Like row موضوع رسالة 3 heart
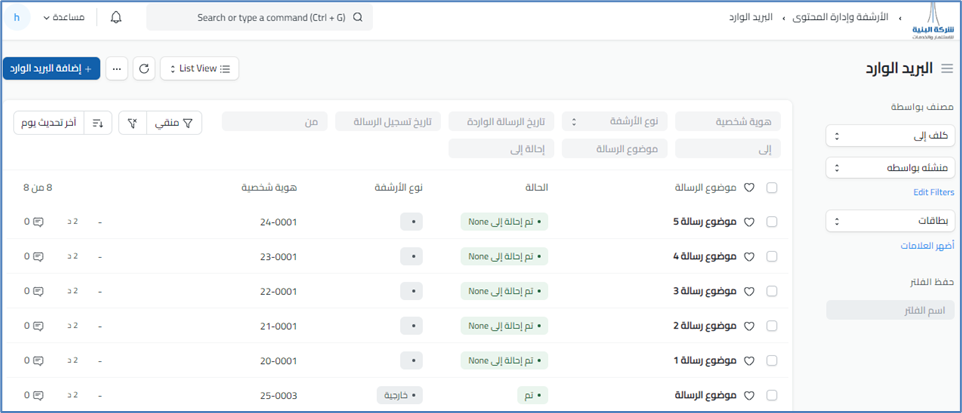This screenshot has width=962, height=413. (x=748, y=291)
